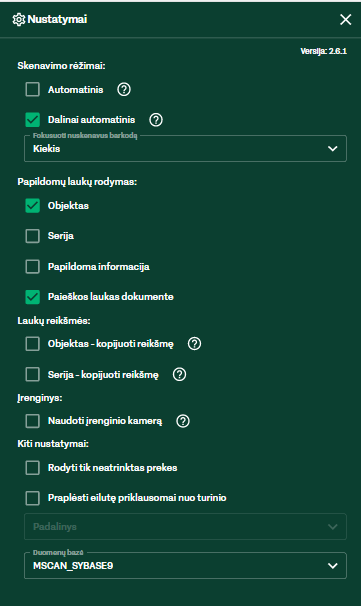Screen dimensions: 361x606
Task: Enable Praplėsti eilutę priklausomai nuo turinio
Action: [32, 498]
